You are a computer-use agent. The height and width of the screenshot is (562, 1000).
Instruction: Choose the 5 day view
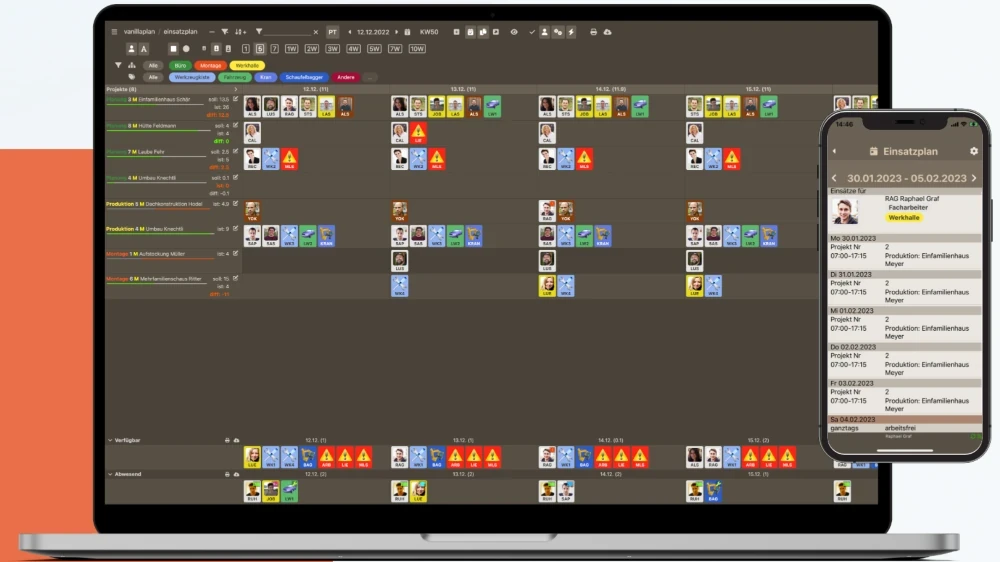260,48
